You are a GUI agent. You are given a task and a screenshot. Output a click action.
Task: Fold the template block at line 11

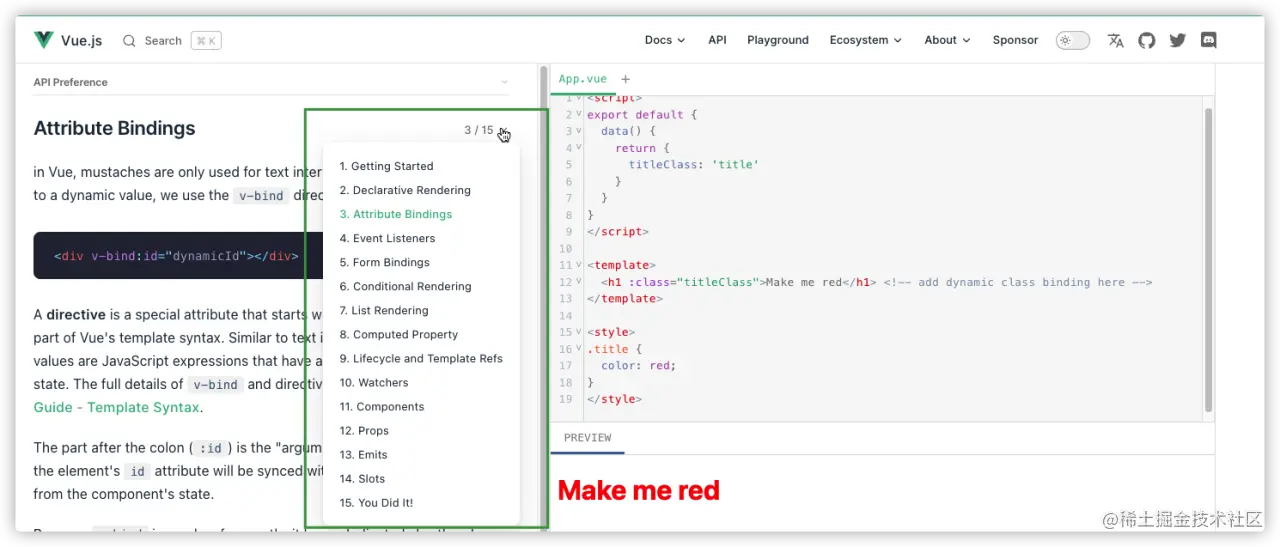coord(579,265)
